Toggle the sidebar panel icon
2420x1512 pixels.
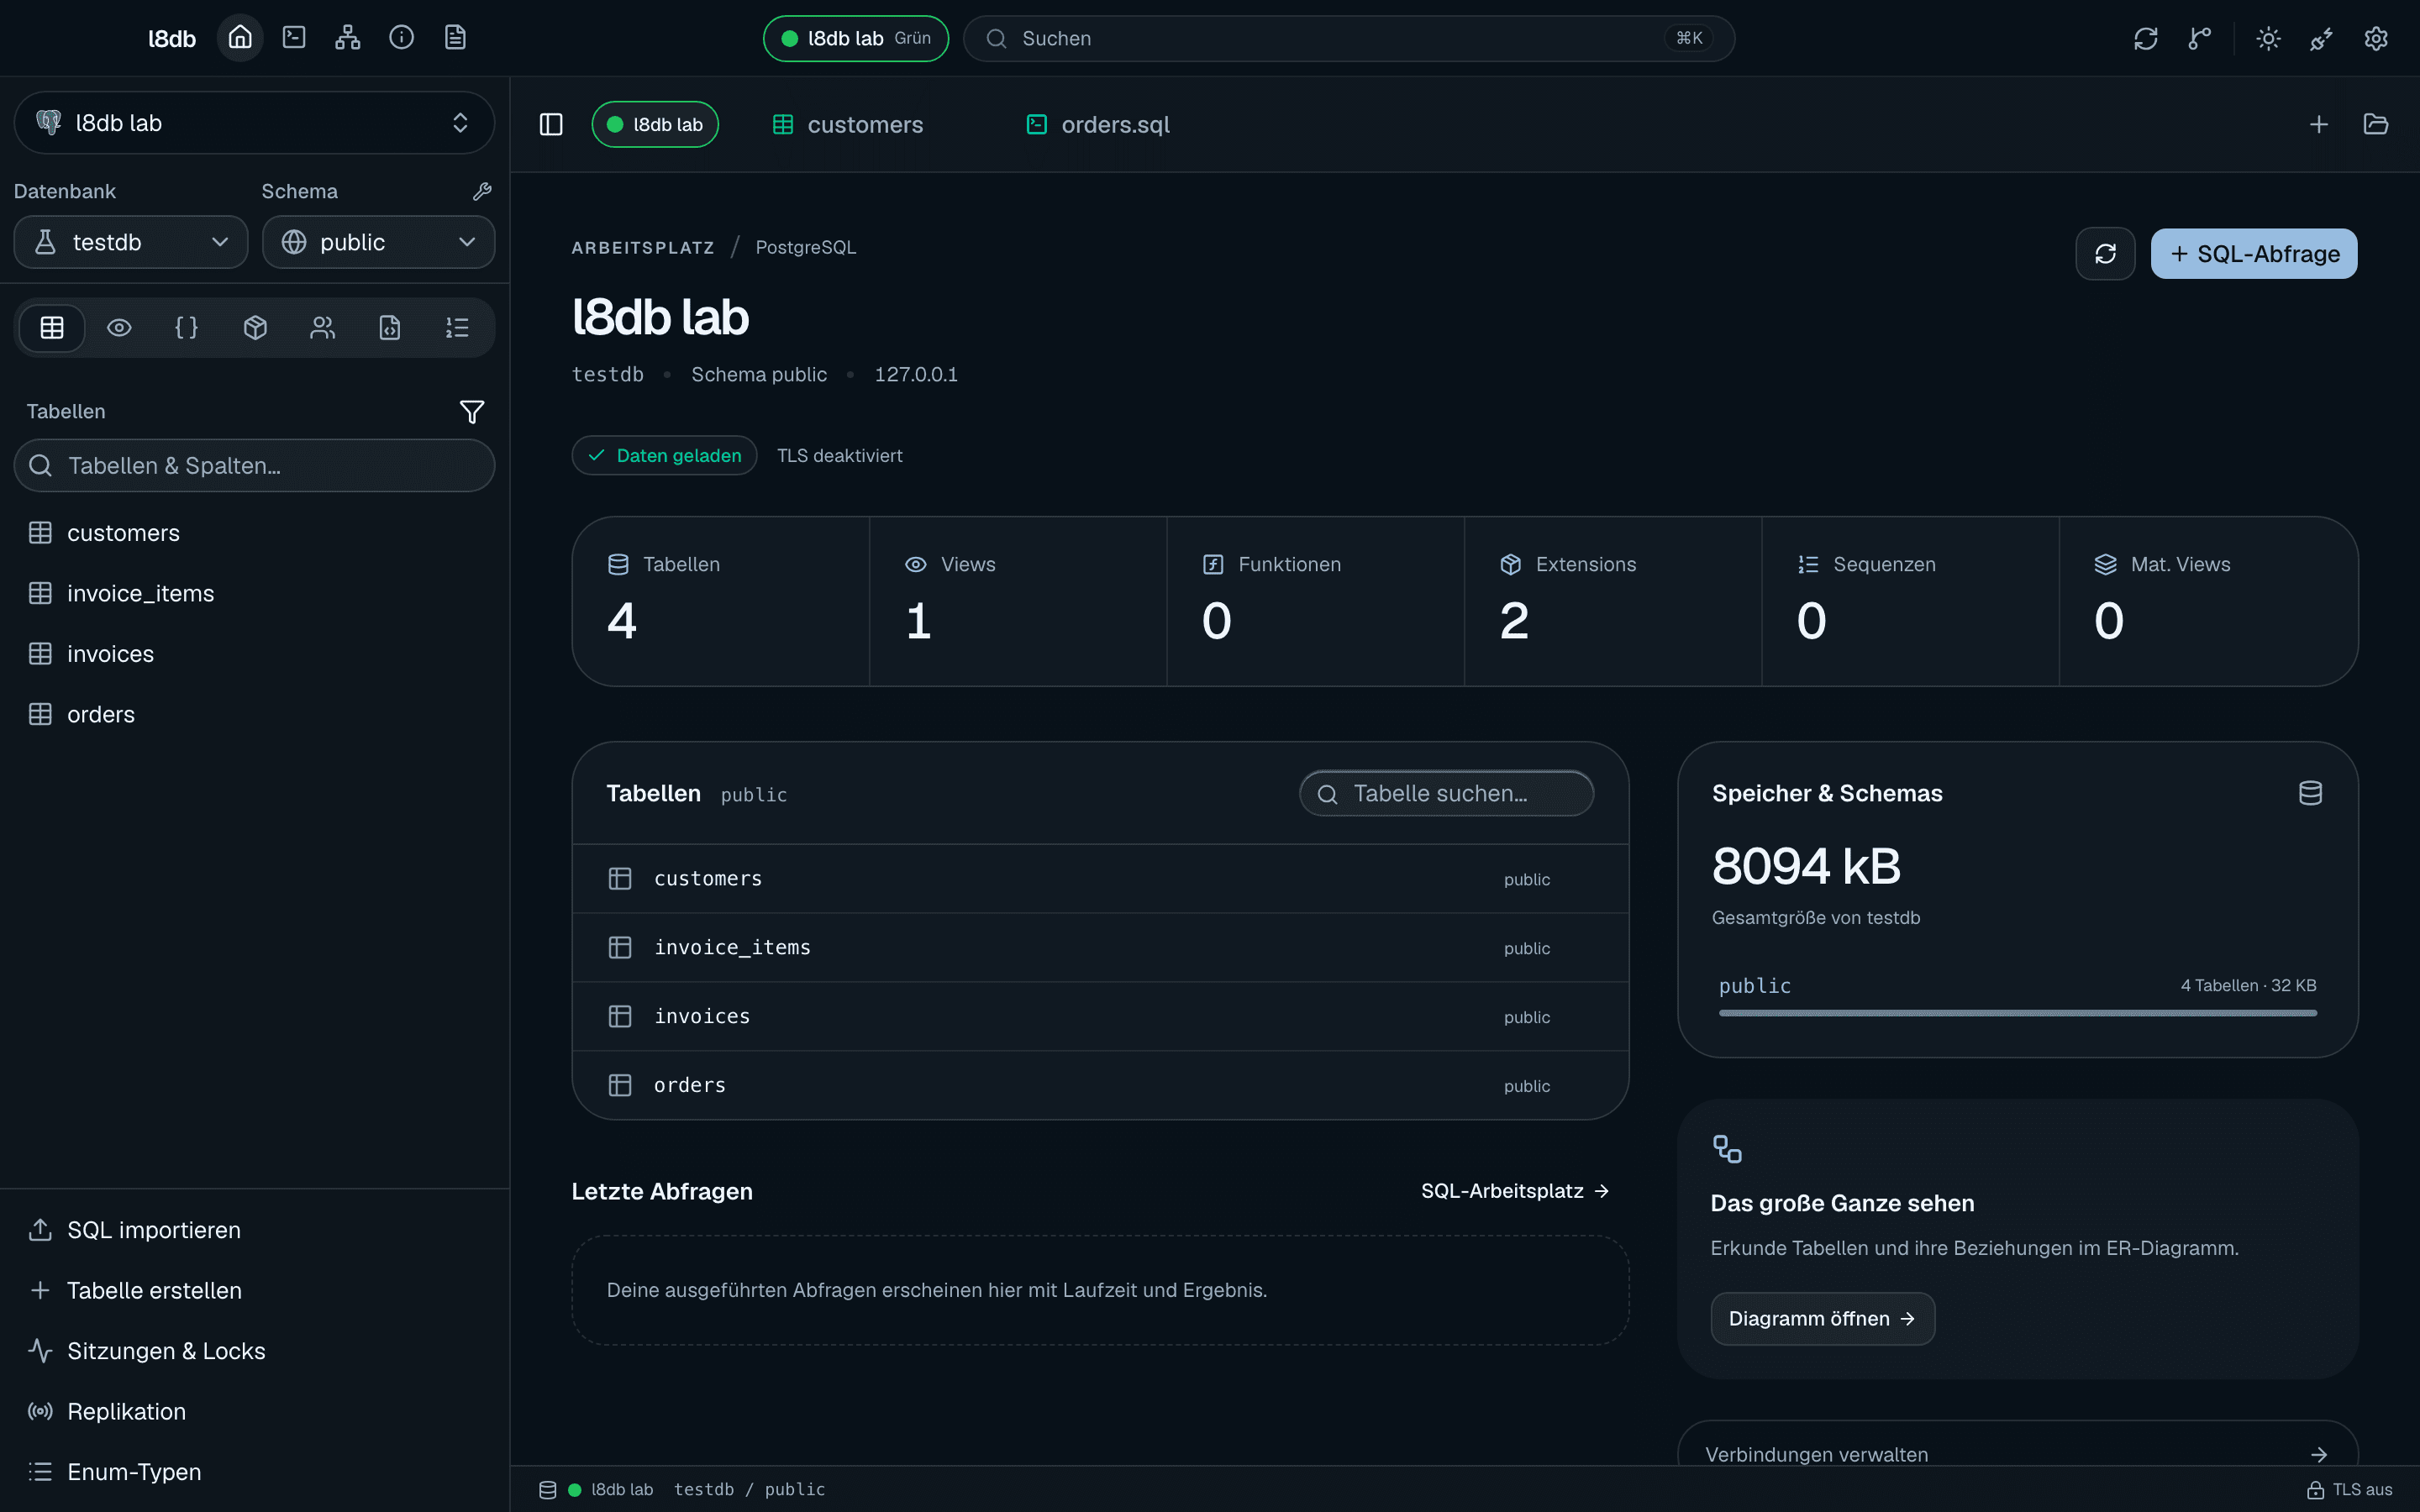(551, 124)
